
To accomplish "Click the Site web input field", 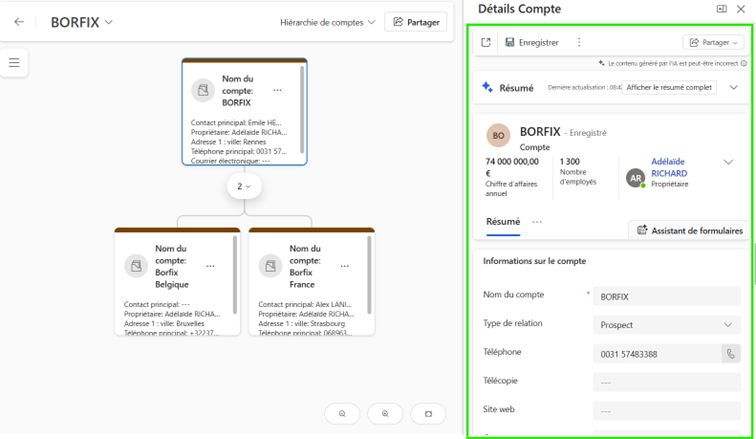I will click(666, 411).
